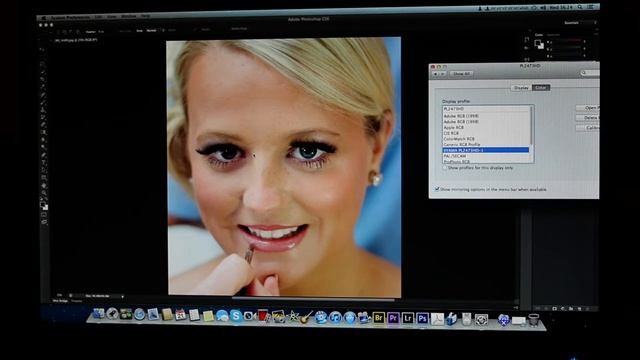Open GarageBand guitar icon in Dock
The height and width of the screenshot is (360, 640).
307,317
